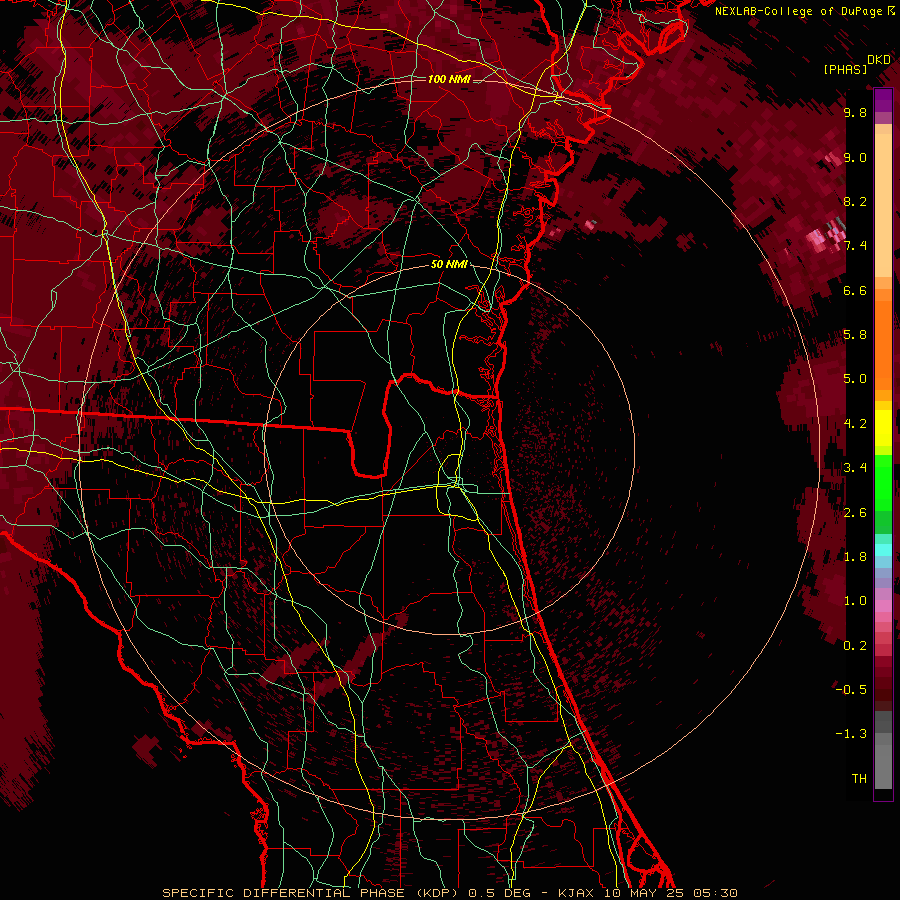Click the SPECIFIC DIFFERENTIAL PHASE (KDP) caption
Viewport: 900px width, 900px height.
pyautogui.click(x=310, y=893)
